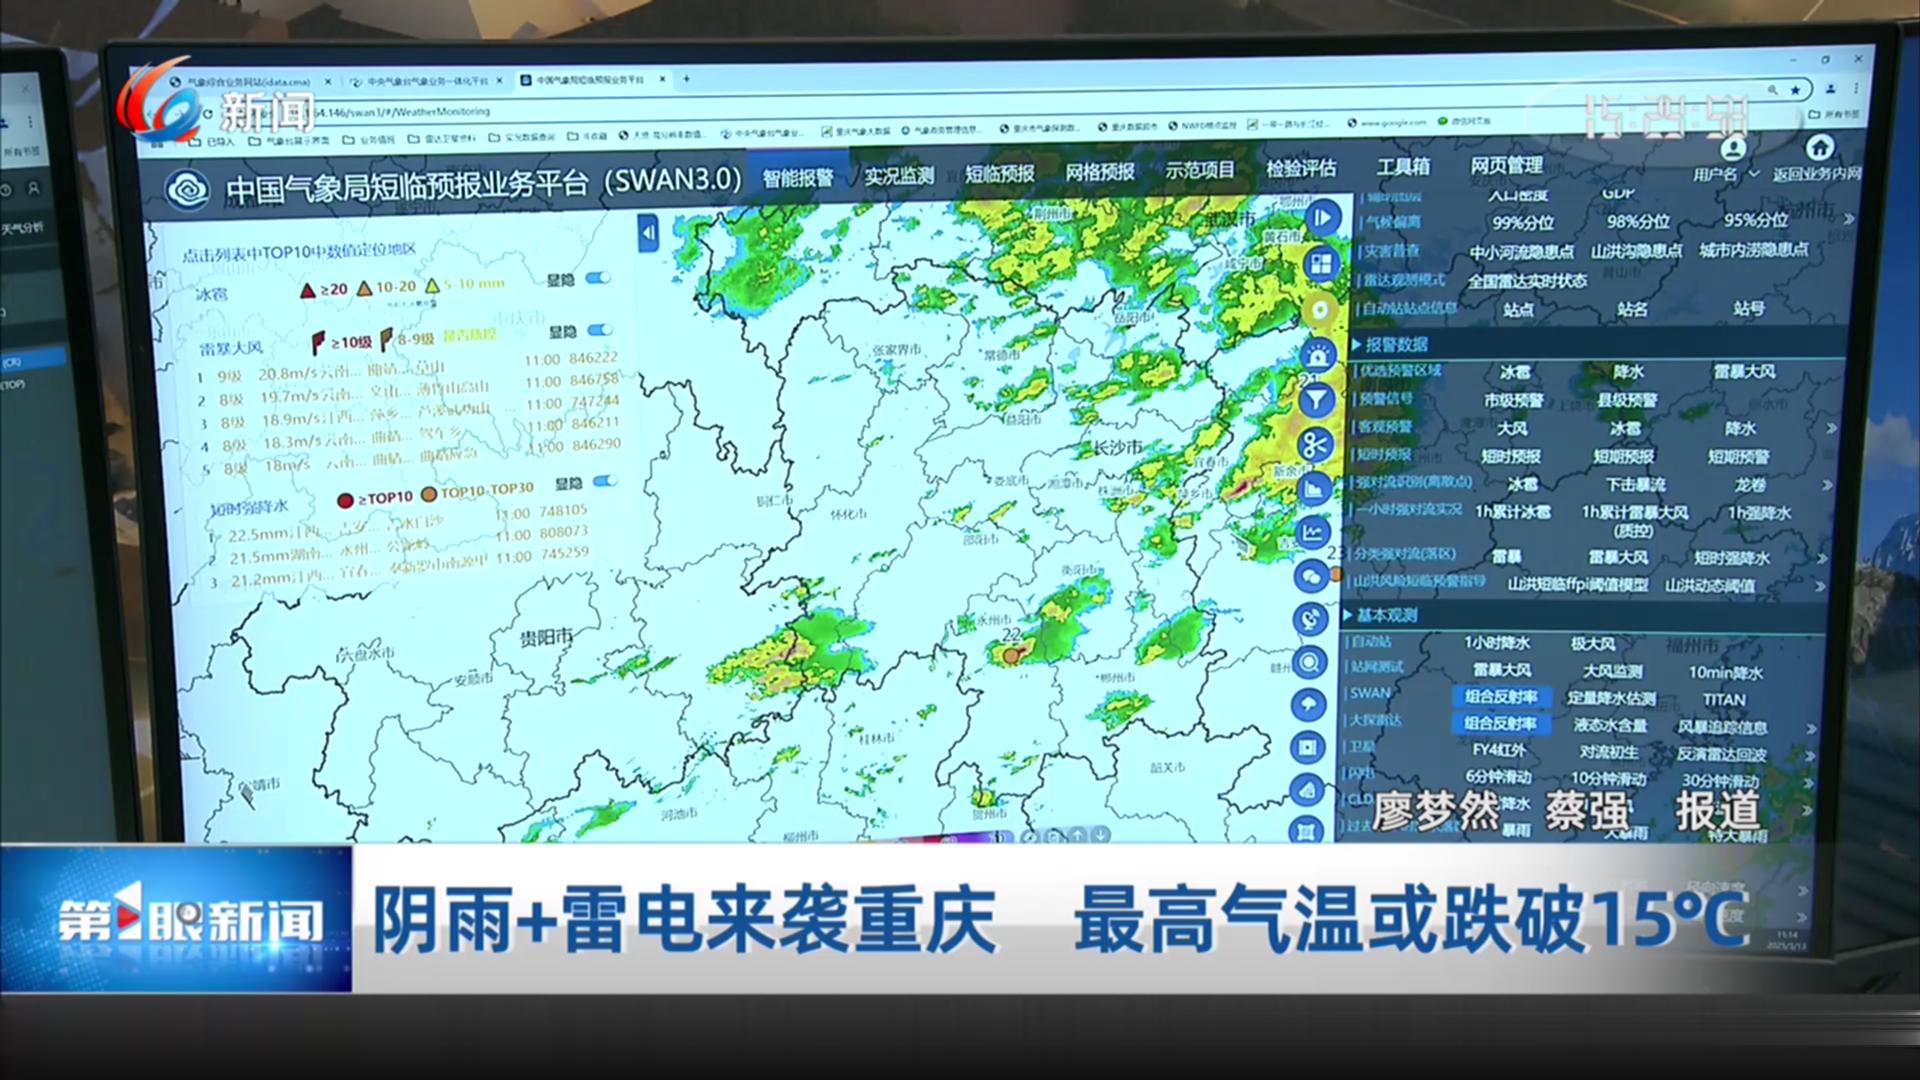The width and height of the screenshot is (1920, 1080).
Task: Open the 实况监测 menu tab
Action: pos(898,176)
